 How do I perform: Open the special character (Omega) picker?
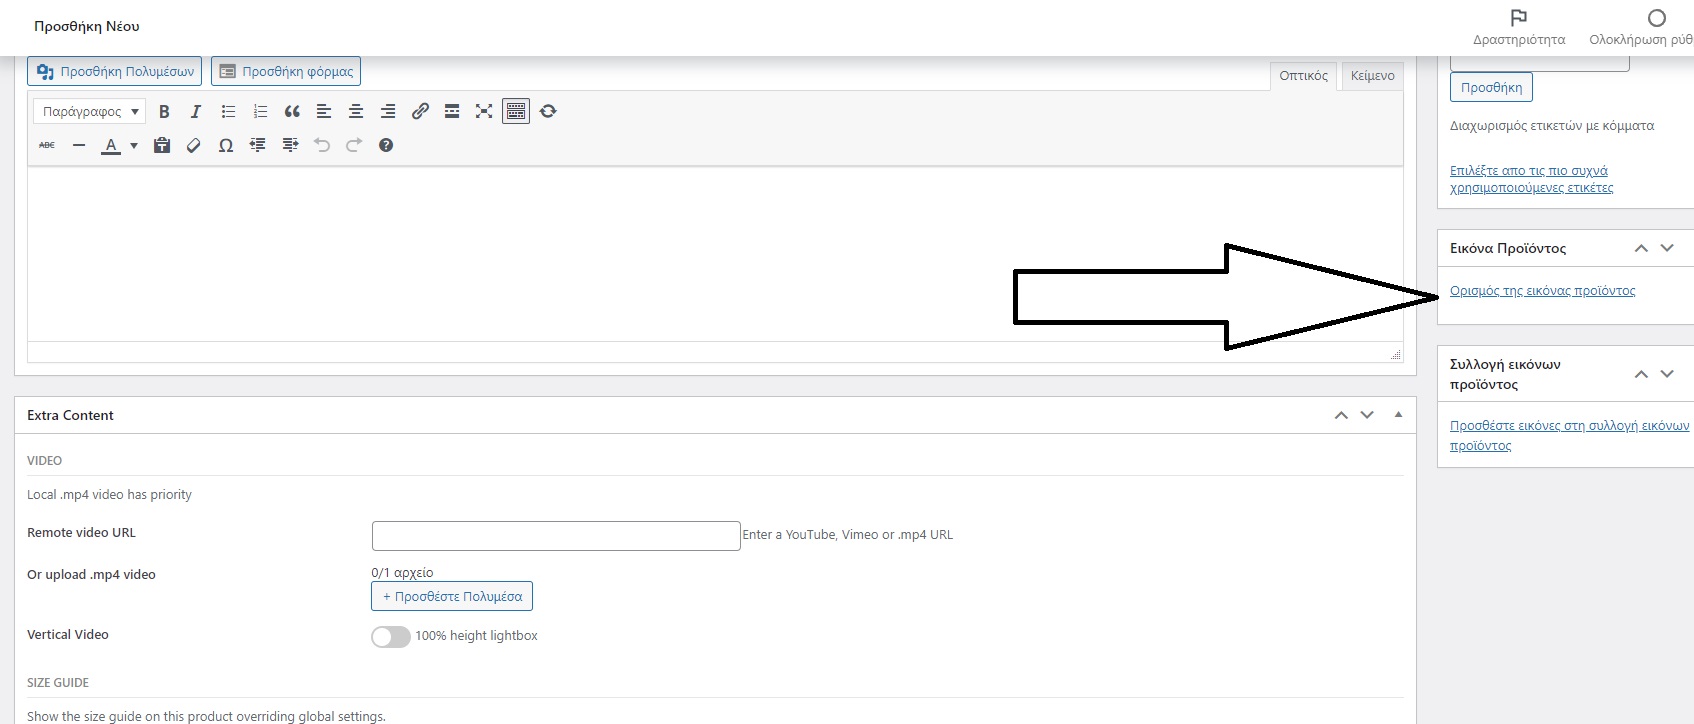coord(226,145)
